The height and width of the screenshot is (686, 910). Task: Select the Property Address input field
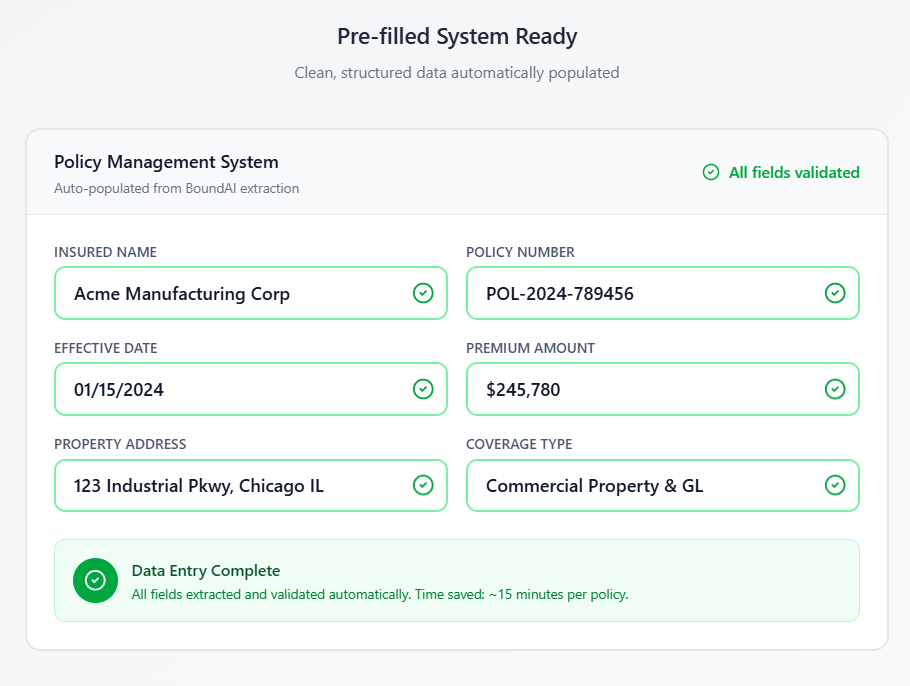point(230,485)
